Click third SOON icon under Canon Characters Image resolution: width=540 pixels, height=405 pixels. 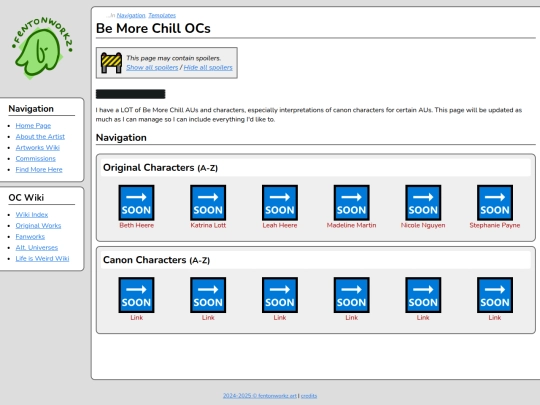pos(280,295)
